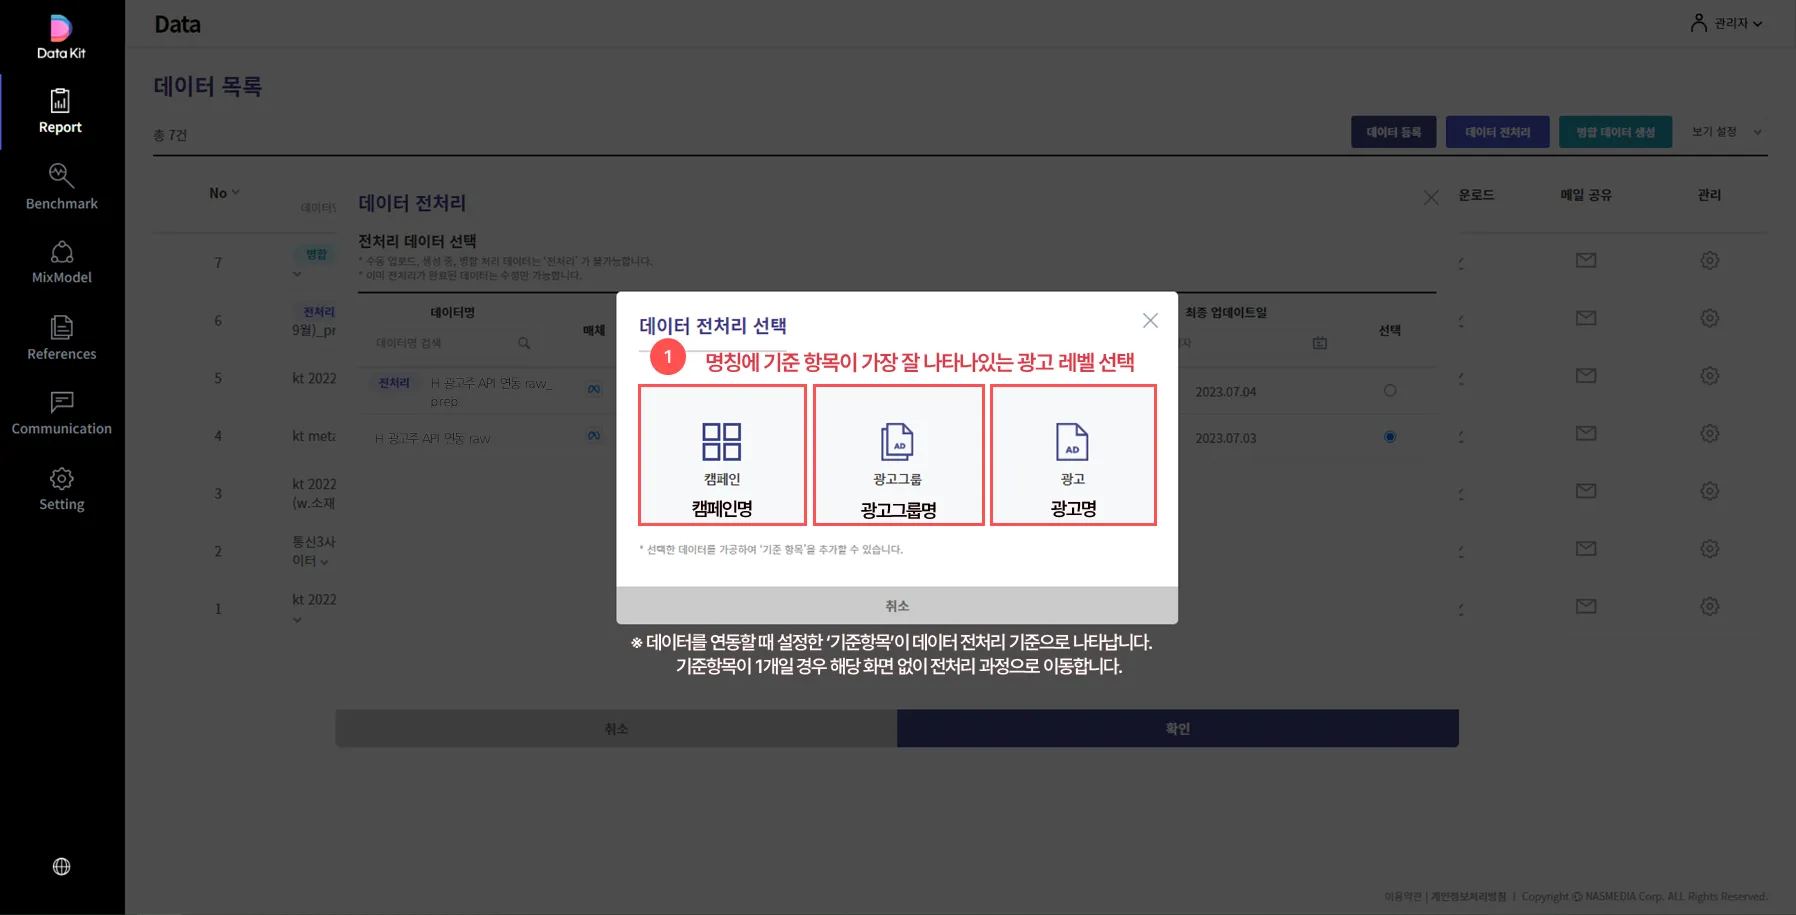
Task: Click mail share icon for row 1
Action: [x=1586, y=606]
